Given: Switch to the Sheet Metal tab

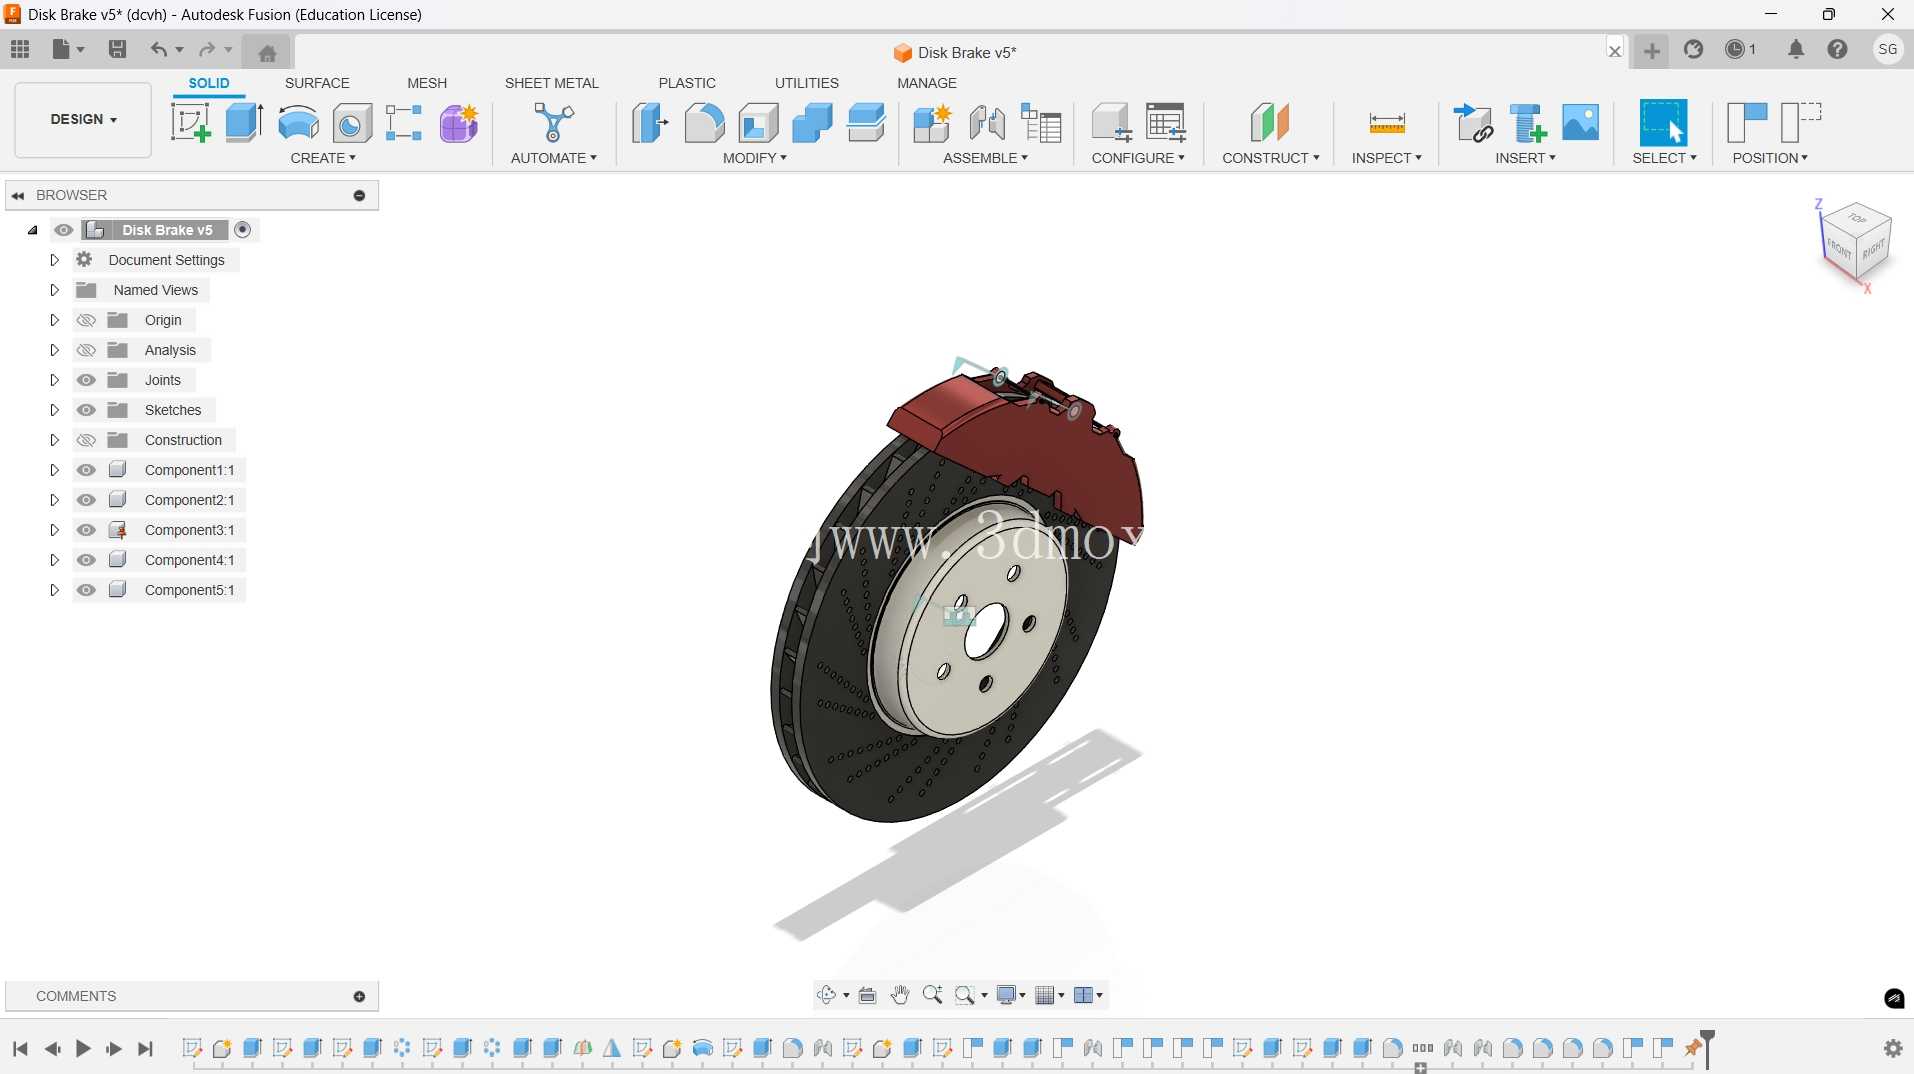Looking at the screenshot, I should tap(552, 83).
